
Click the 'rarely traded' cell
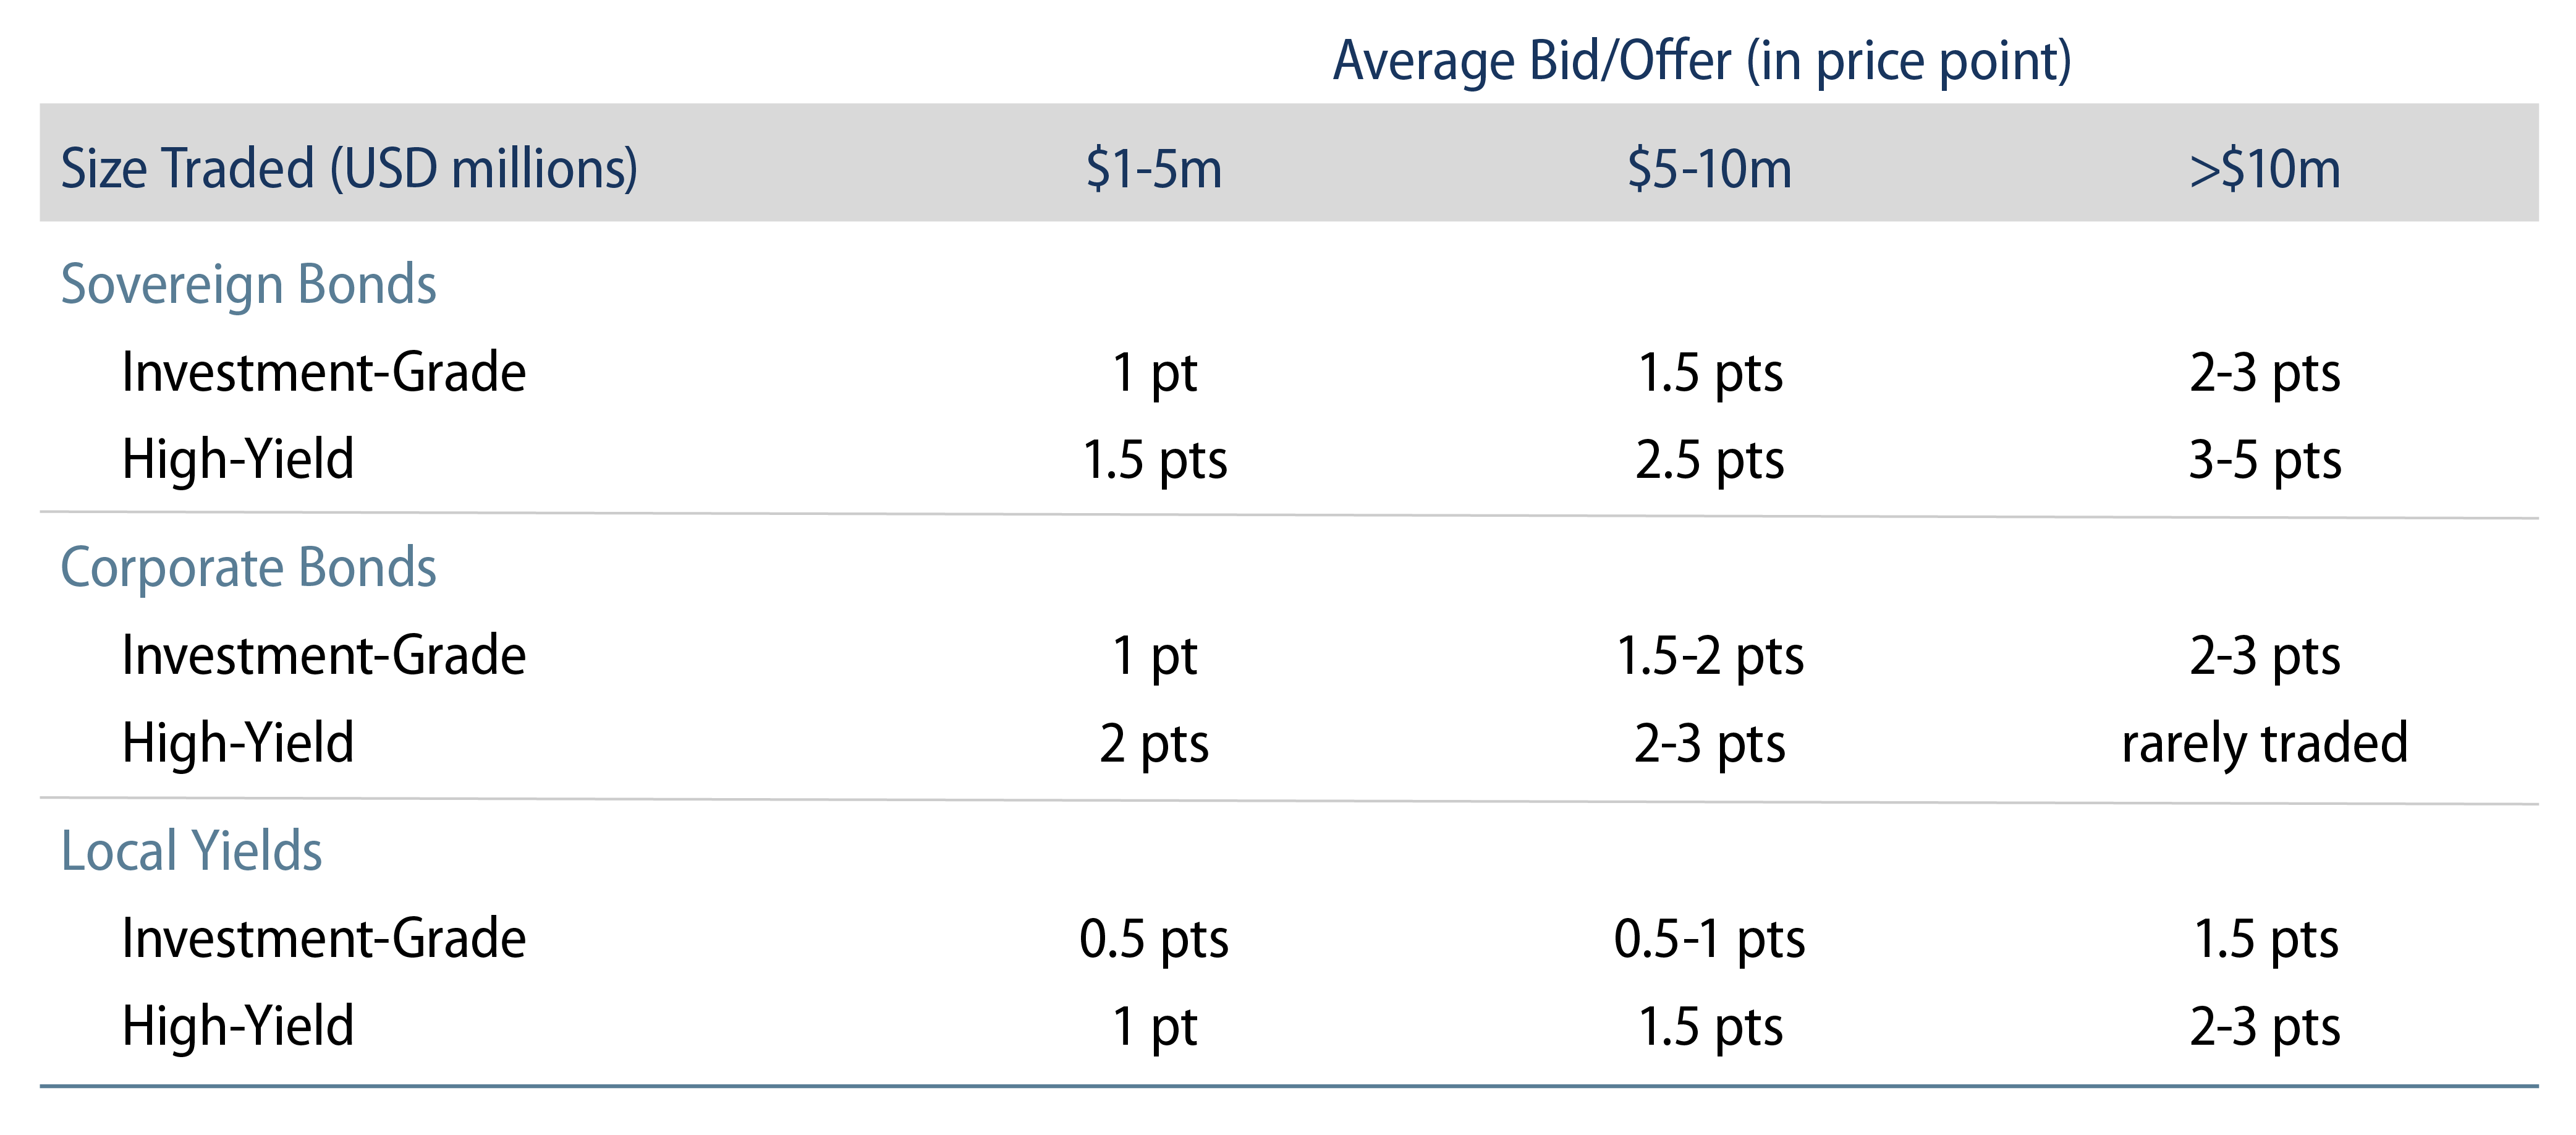pos(2265,743)
